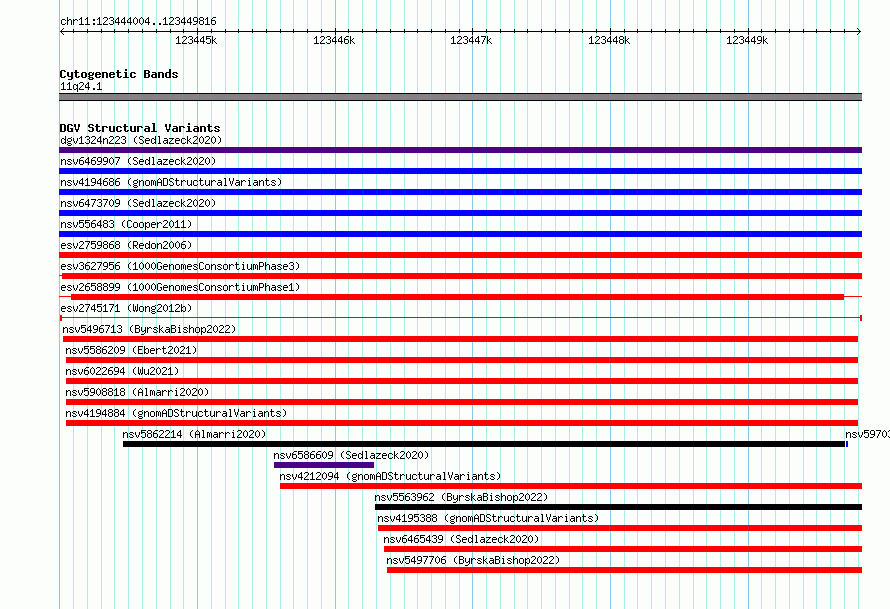
Task: Click the 11q24.1 band label
Action: pyautogui.click(x=81, y=86)
